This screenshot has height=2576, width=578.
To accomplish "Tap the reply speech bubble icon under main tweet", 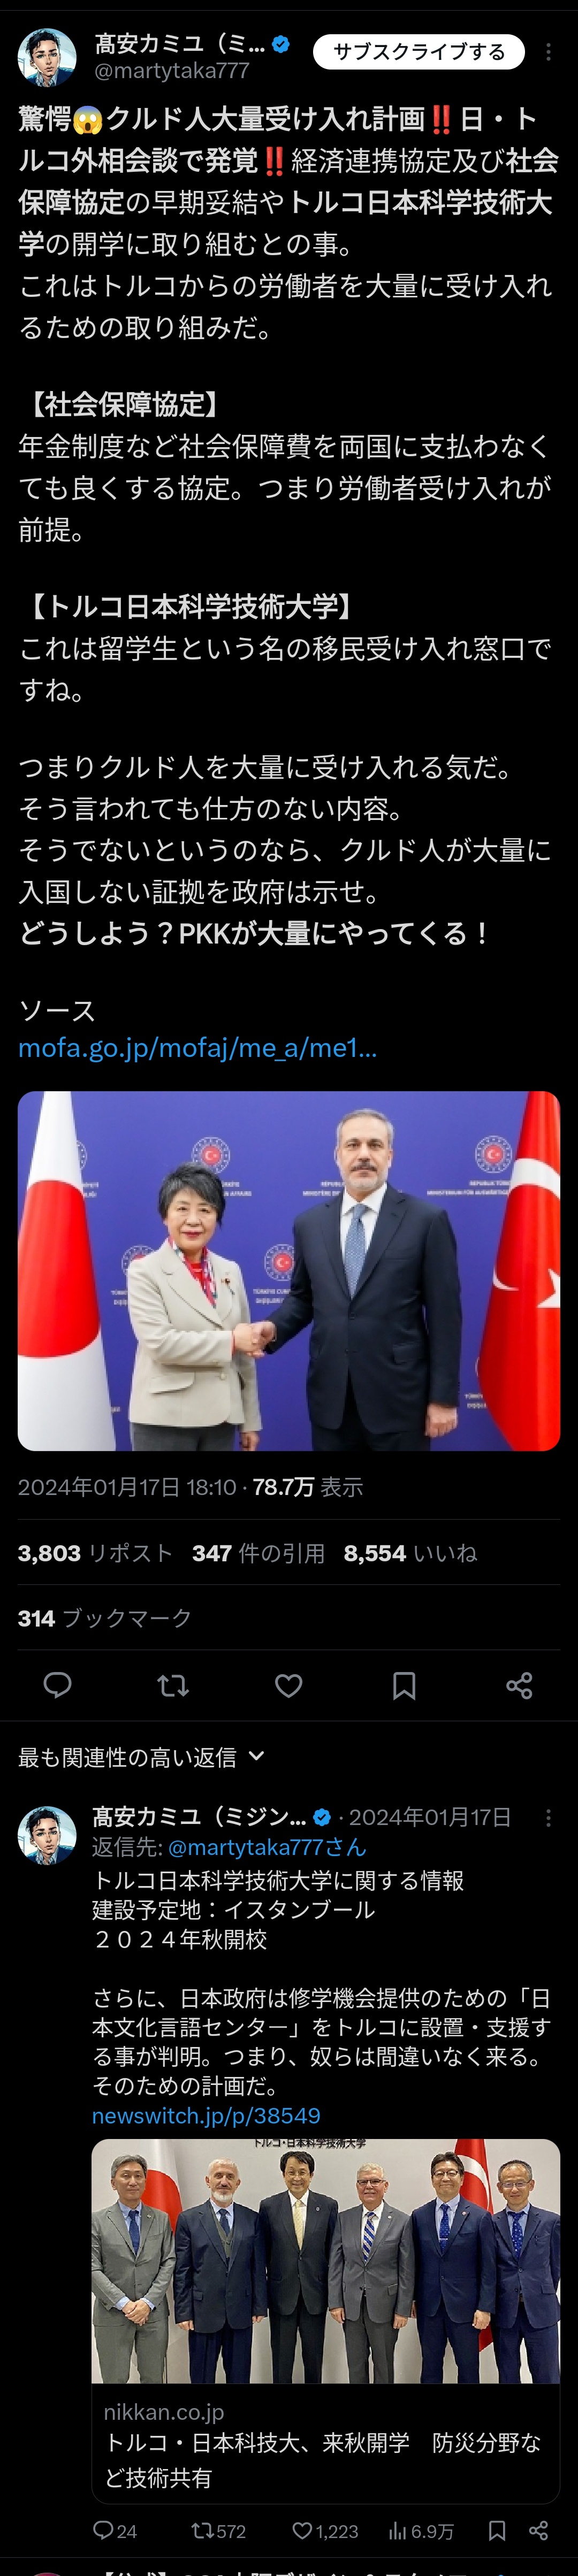I will pos(58,1685).
